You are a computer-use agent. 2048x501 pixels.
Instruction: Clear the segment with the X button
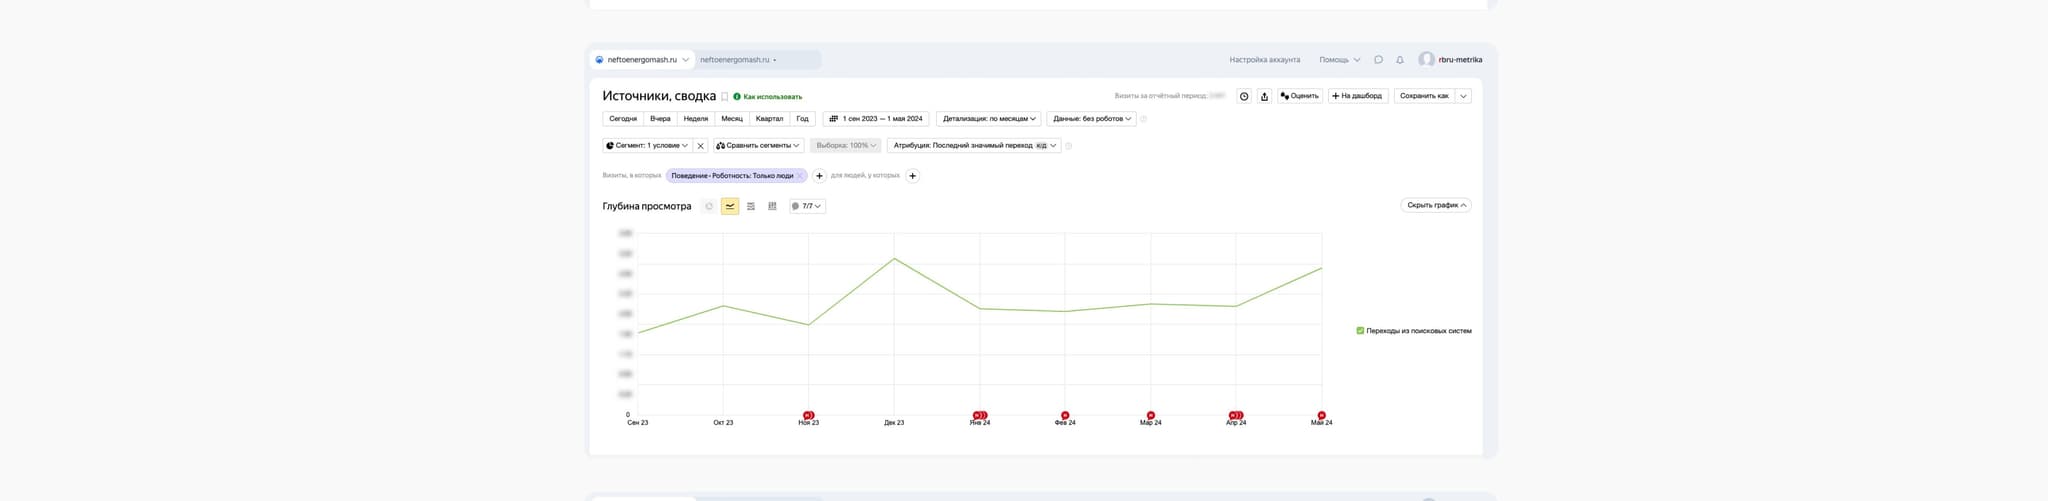click(700, 146)
